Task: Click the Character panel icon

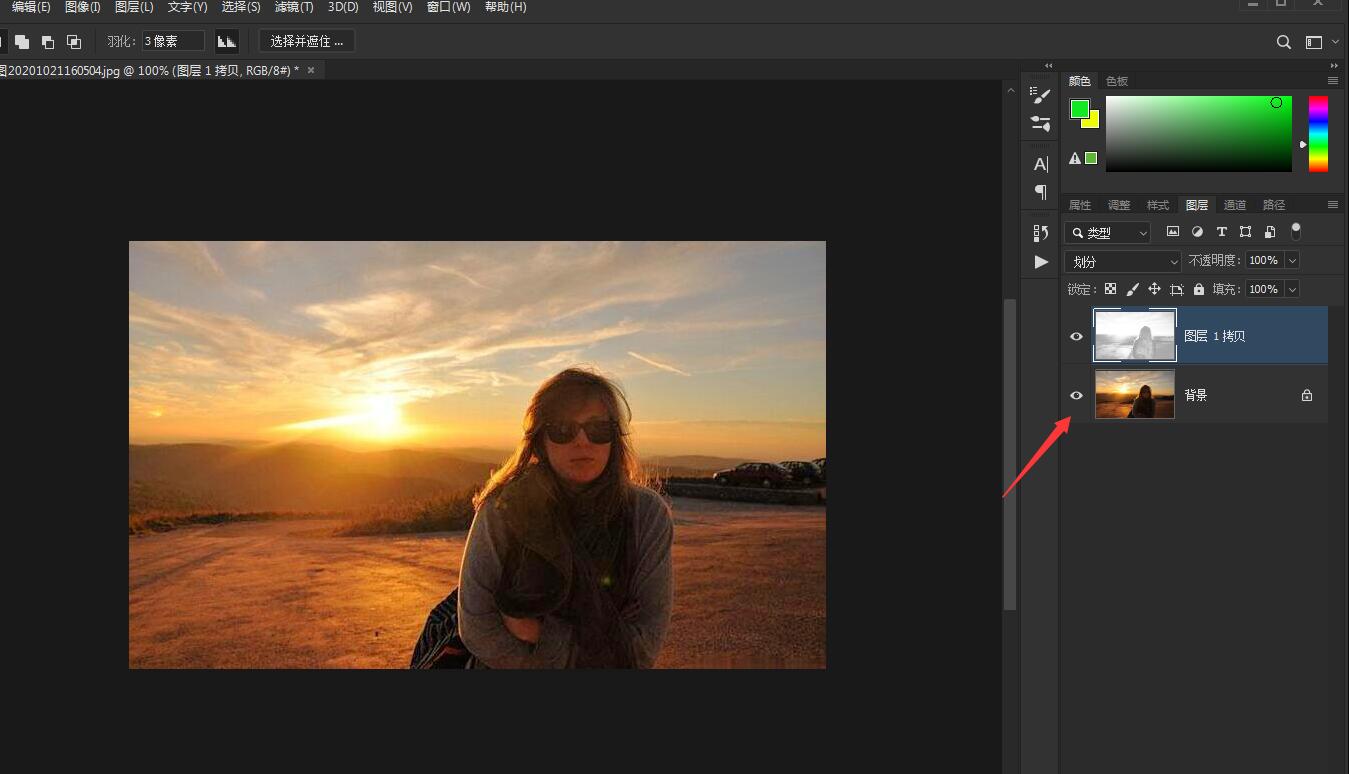Action: click(x=1041, y=164)
